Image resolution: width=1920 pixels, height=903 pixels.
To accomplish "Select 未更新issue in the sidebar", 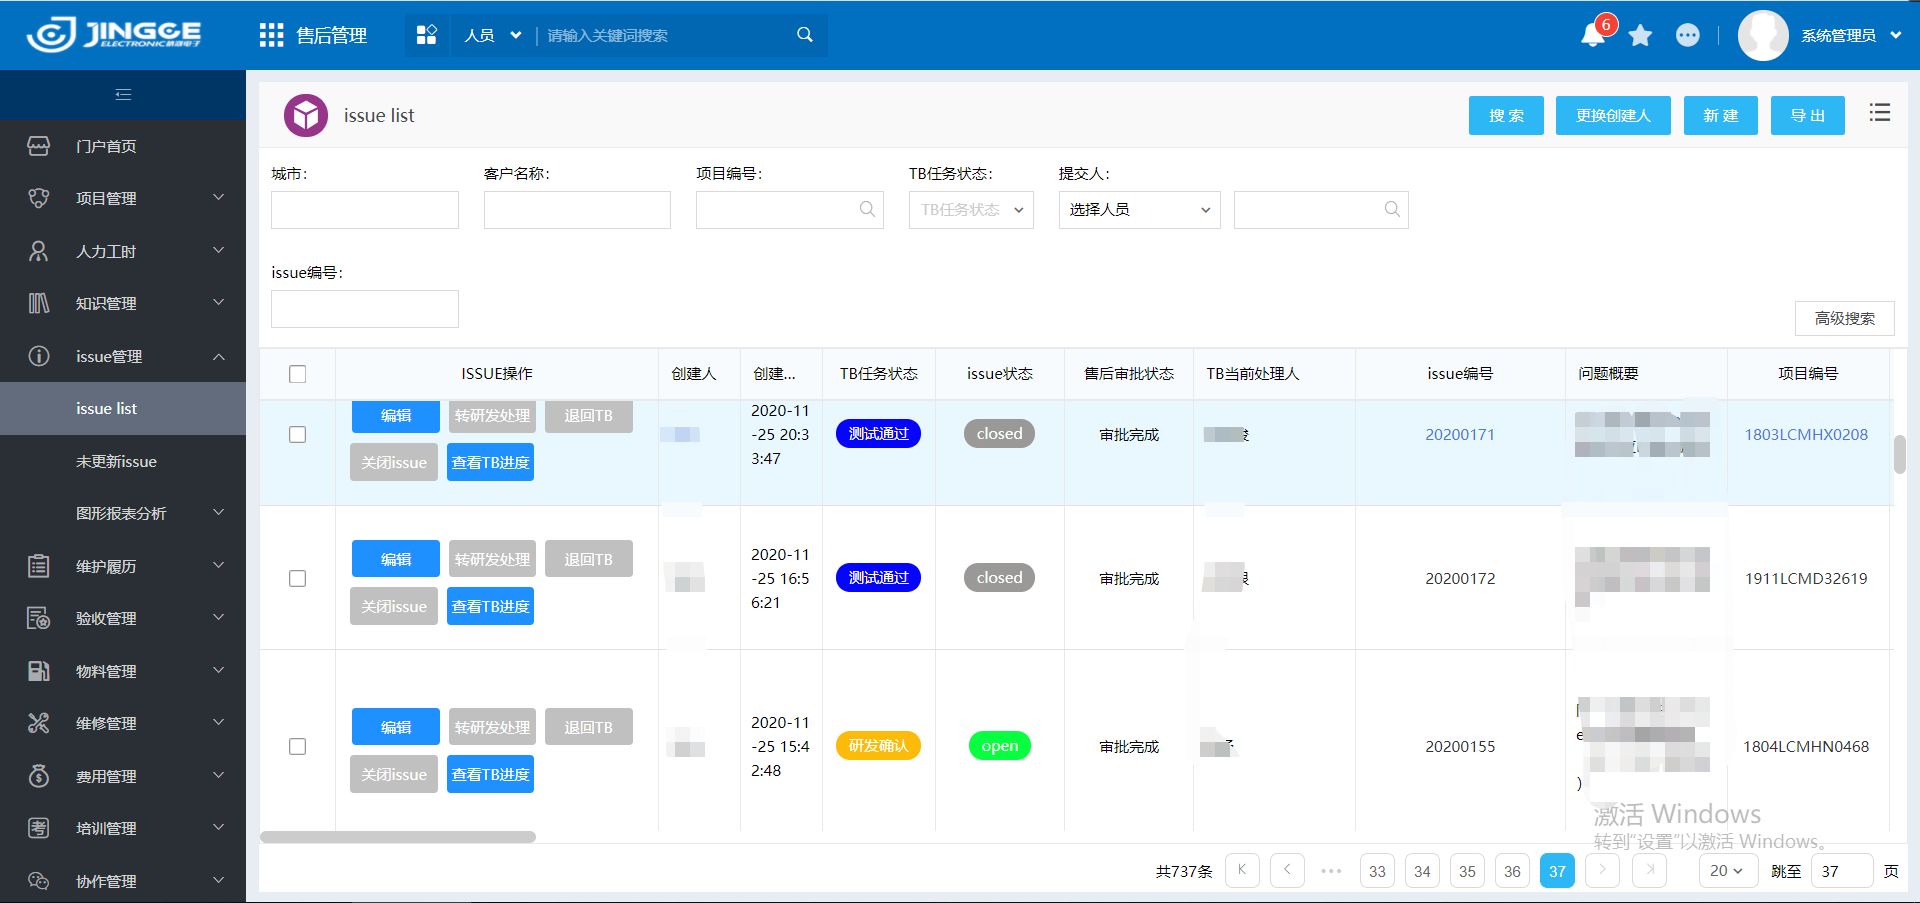I will coord(123,461).
